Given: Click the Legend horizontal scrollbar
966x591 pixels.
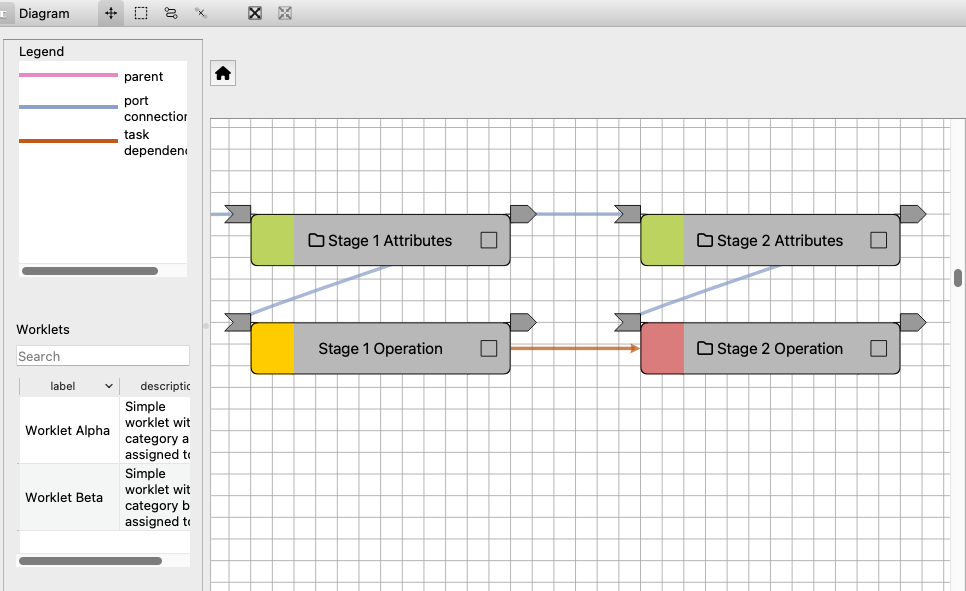Looking at the screenshot, I should click(90, 271).
